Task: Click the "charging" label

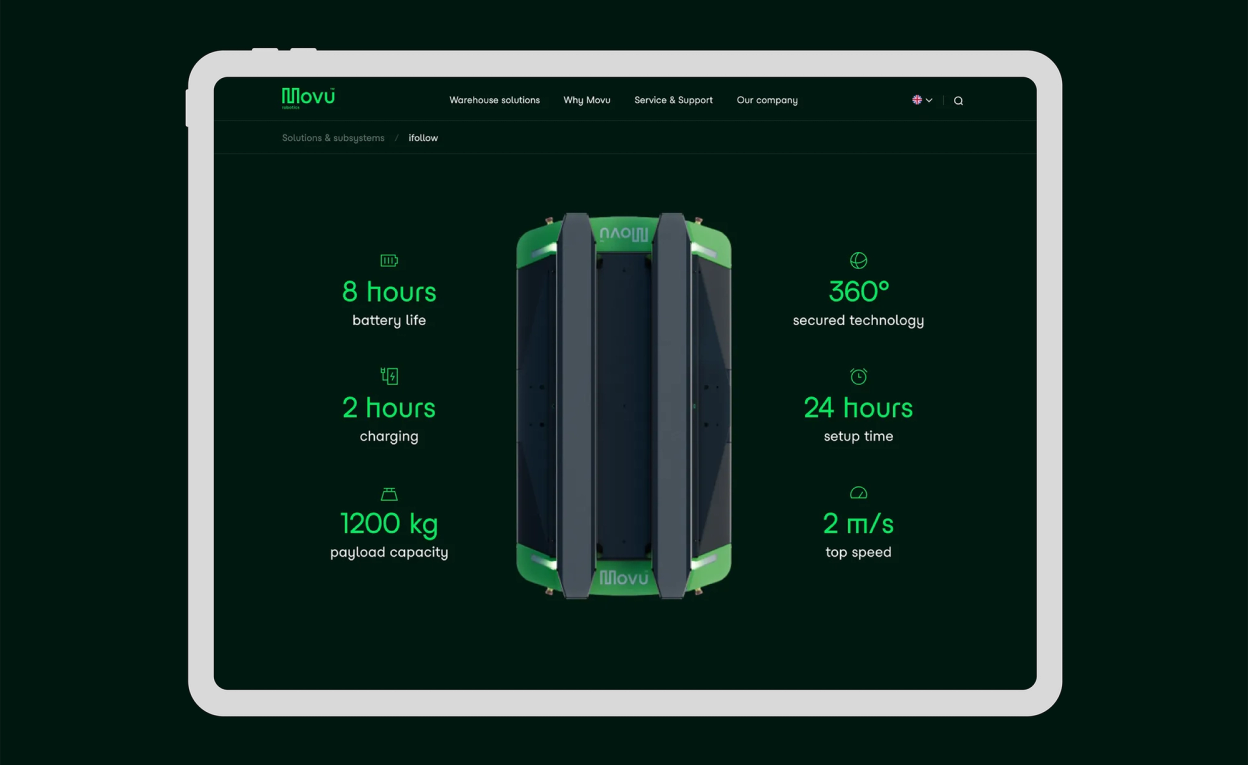Action: click(389, 437)
